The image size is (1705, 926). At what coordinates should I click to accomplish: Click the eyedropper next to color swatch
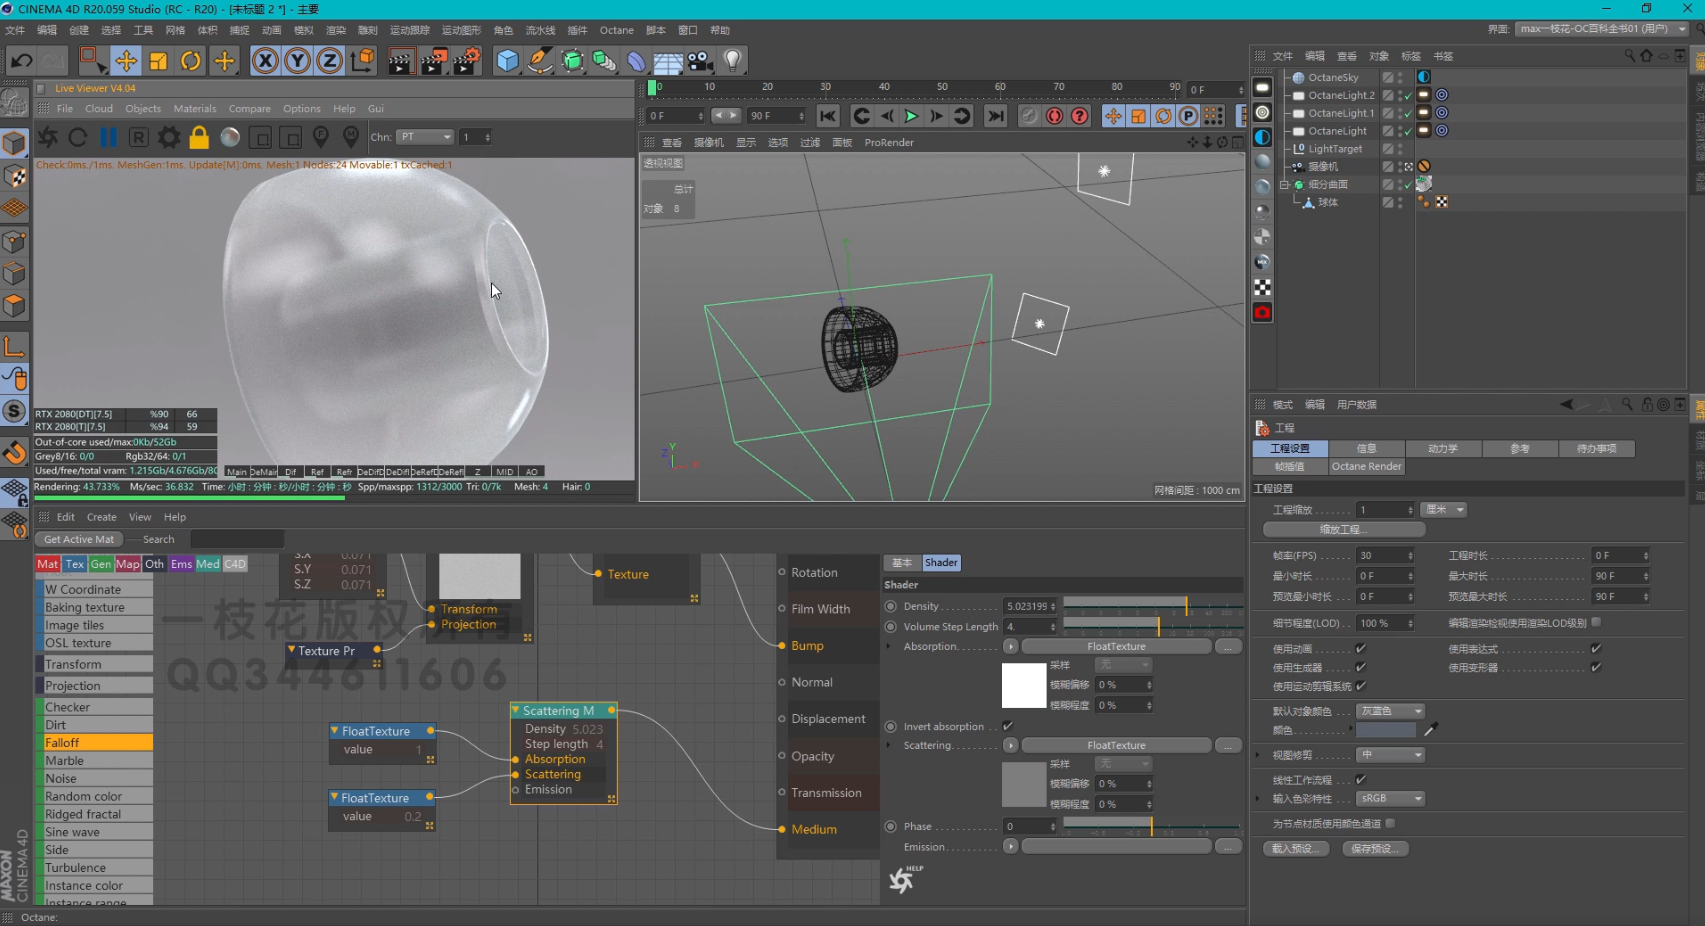[1431, 730]
